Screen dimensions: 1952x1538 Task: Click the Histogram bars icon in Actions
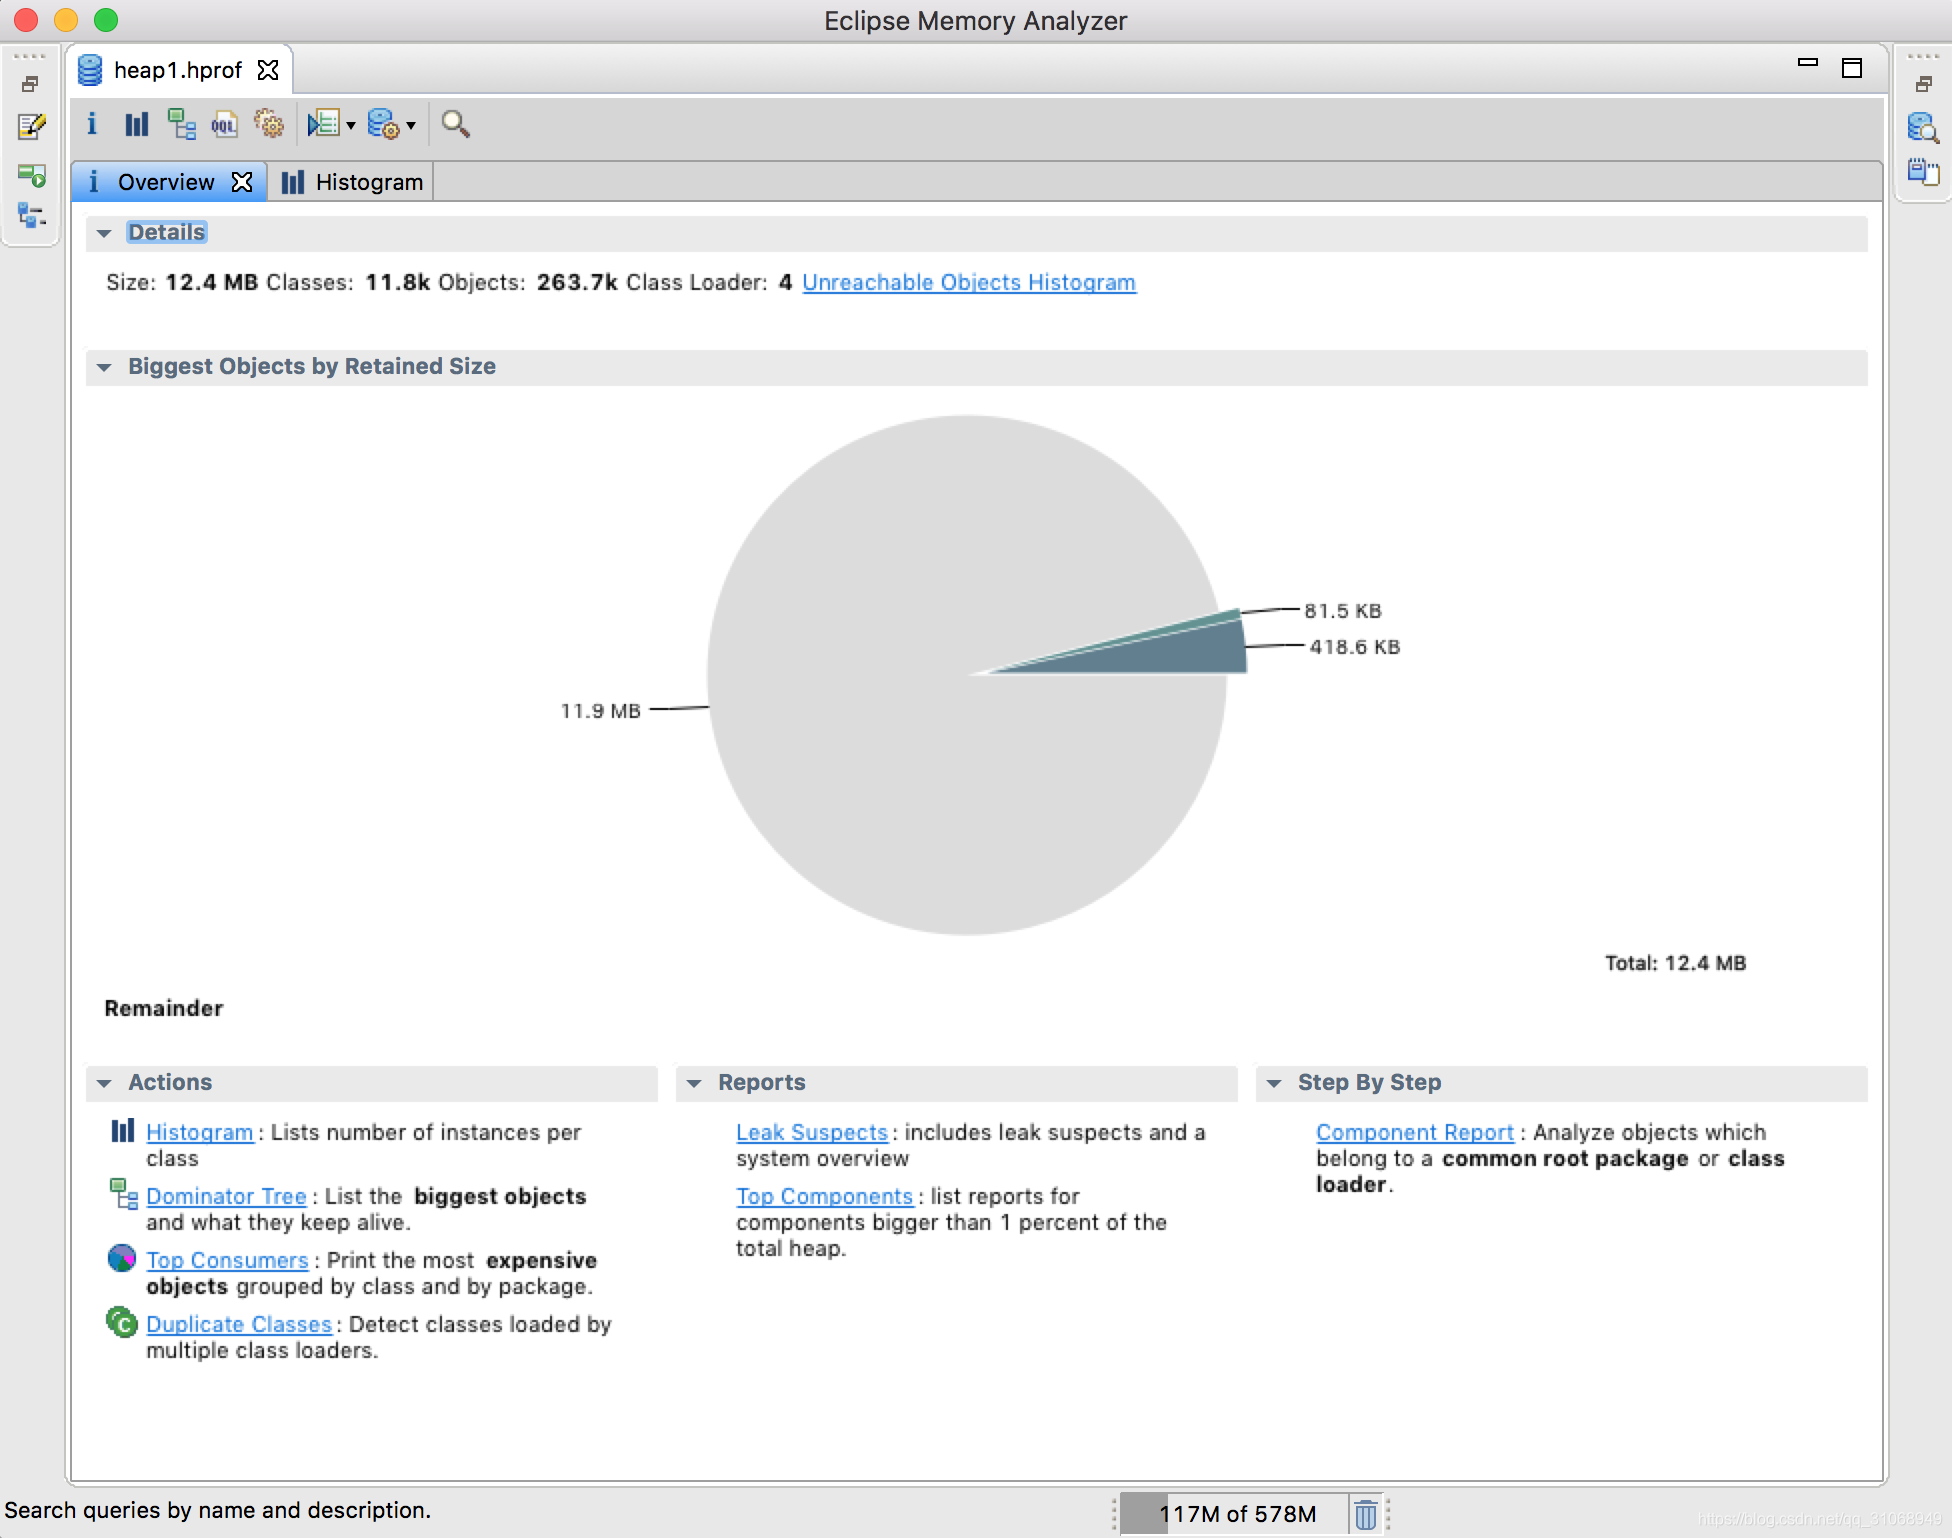tap(122, 1131)
